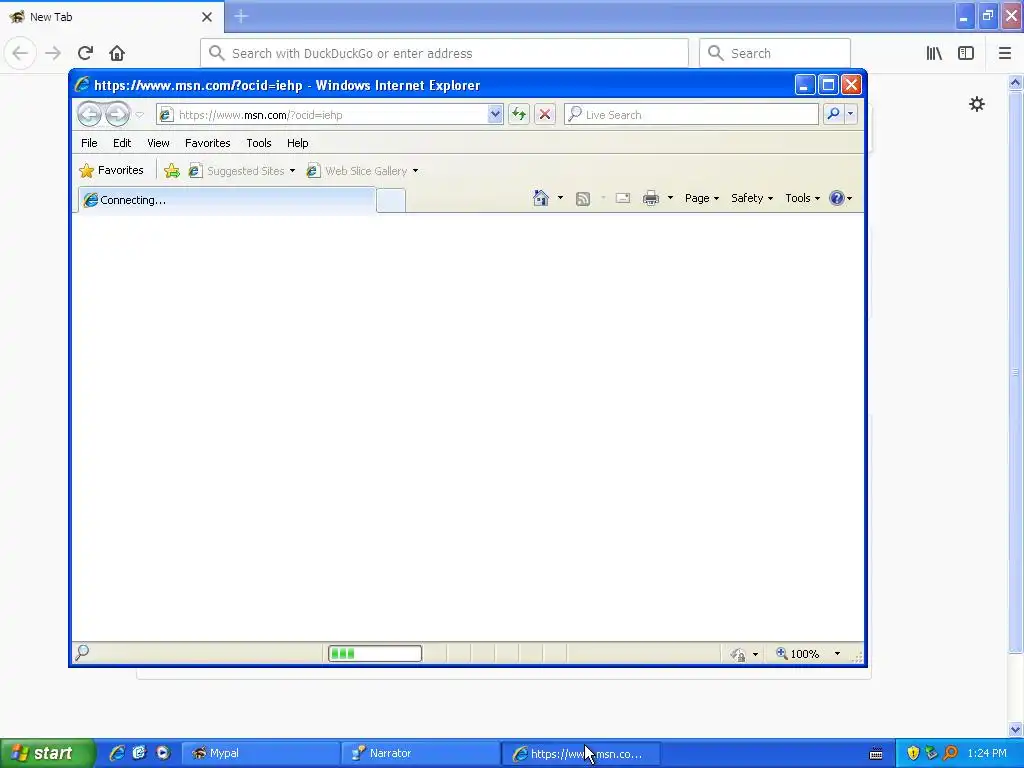Click the Mypal window vertical scrollbar
The width and height of the screenshot is (1024, 768).
click(1016, 372)
